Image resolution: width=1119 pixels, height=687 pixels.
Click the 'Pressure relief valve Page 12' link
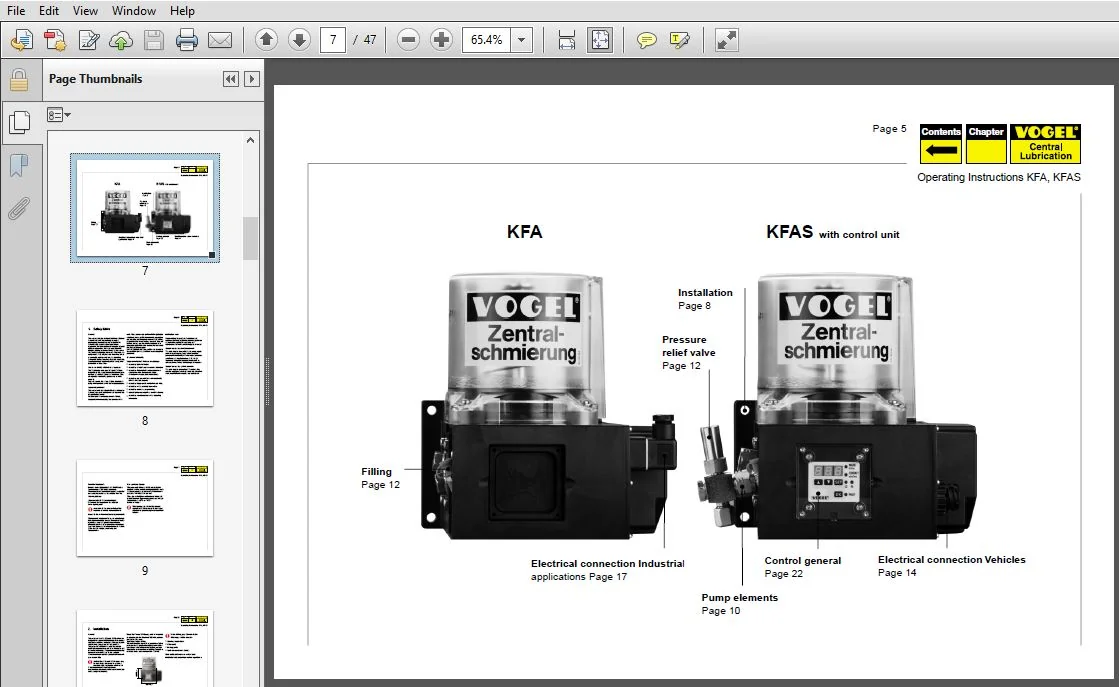[688, 352]
